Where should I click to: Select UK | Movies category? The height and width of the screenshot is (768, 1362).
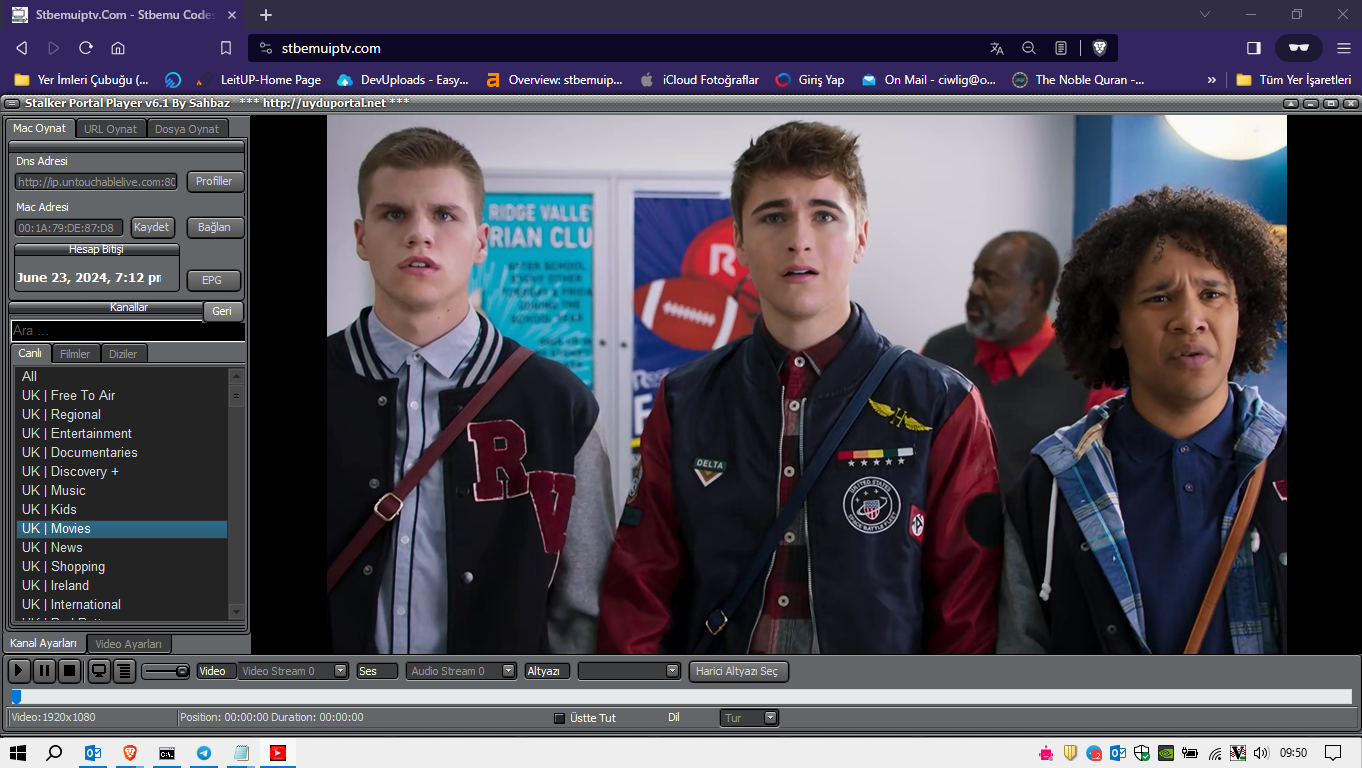(x=122, y=528)
